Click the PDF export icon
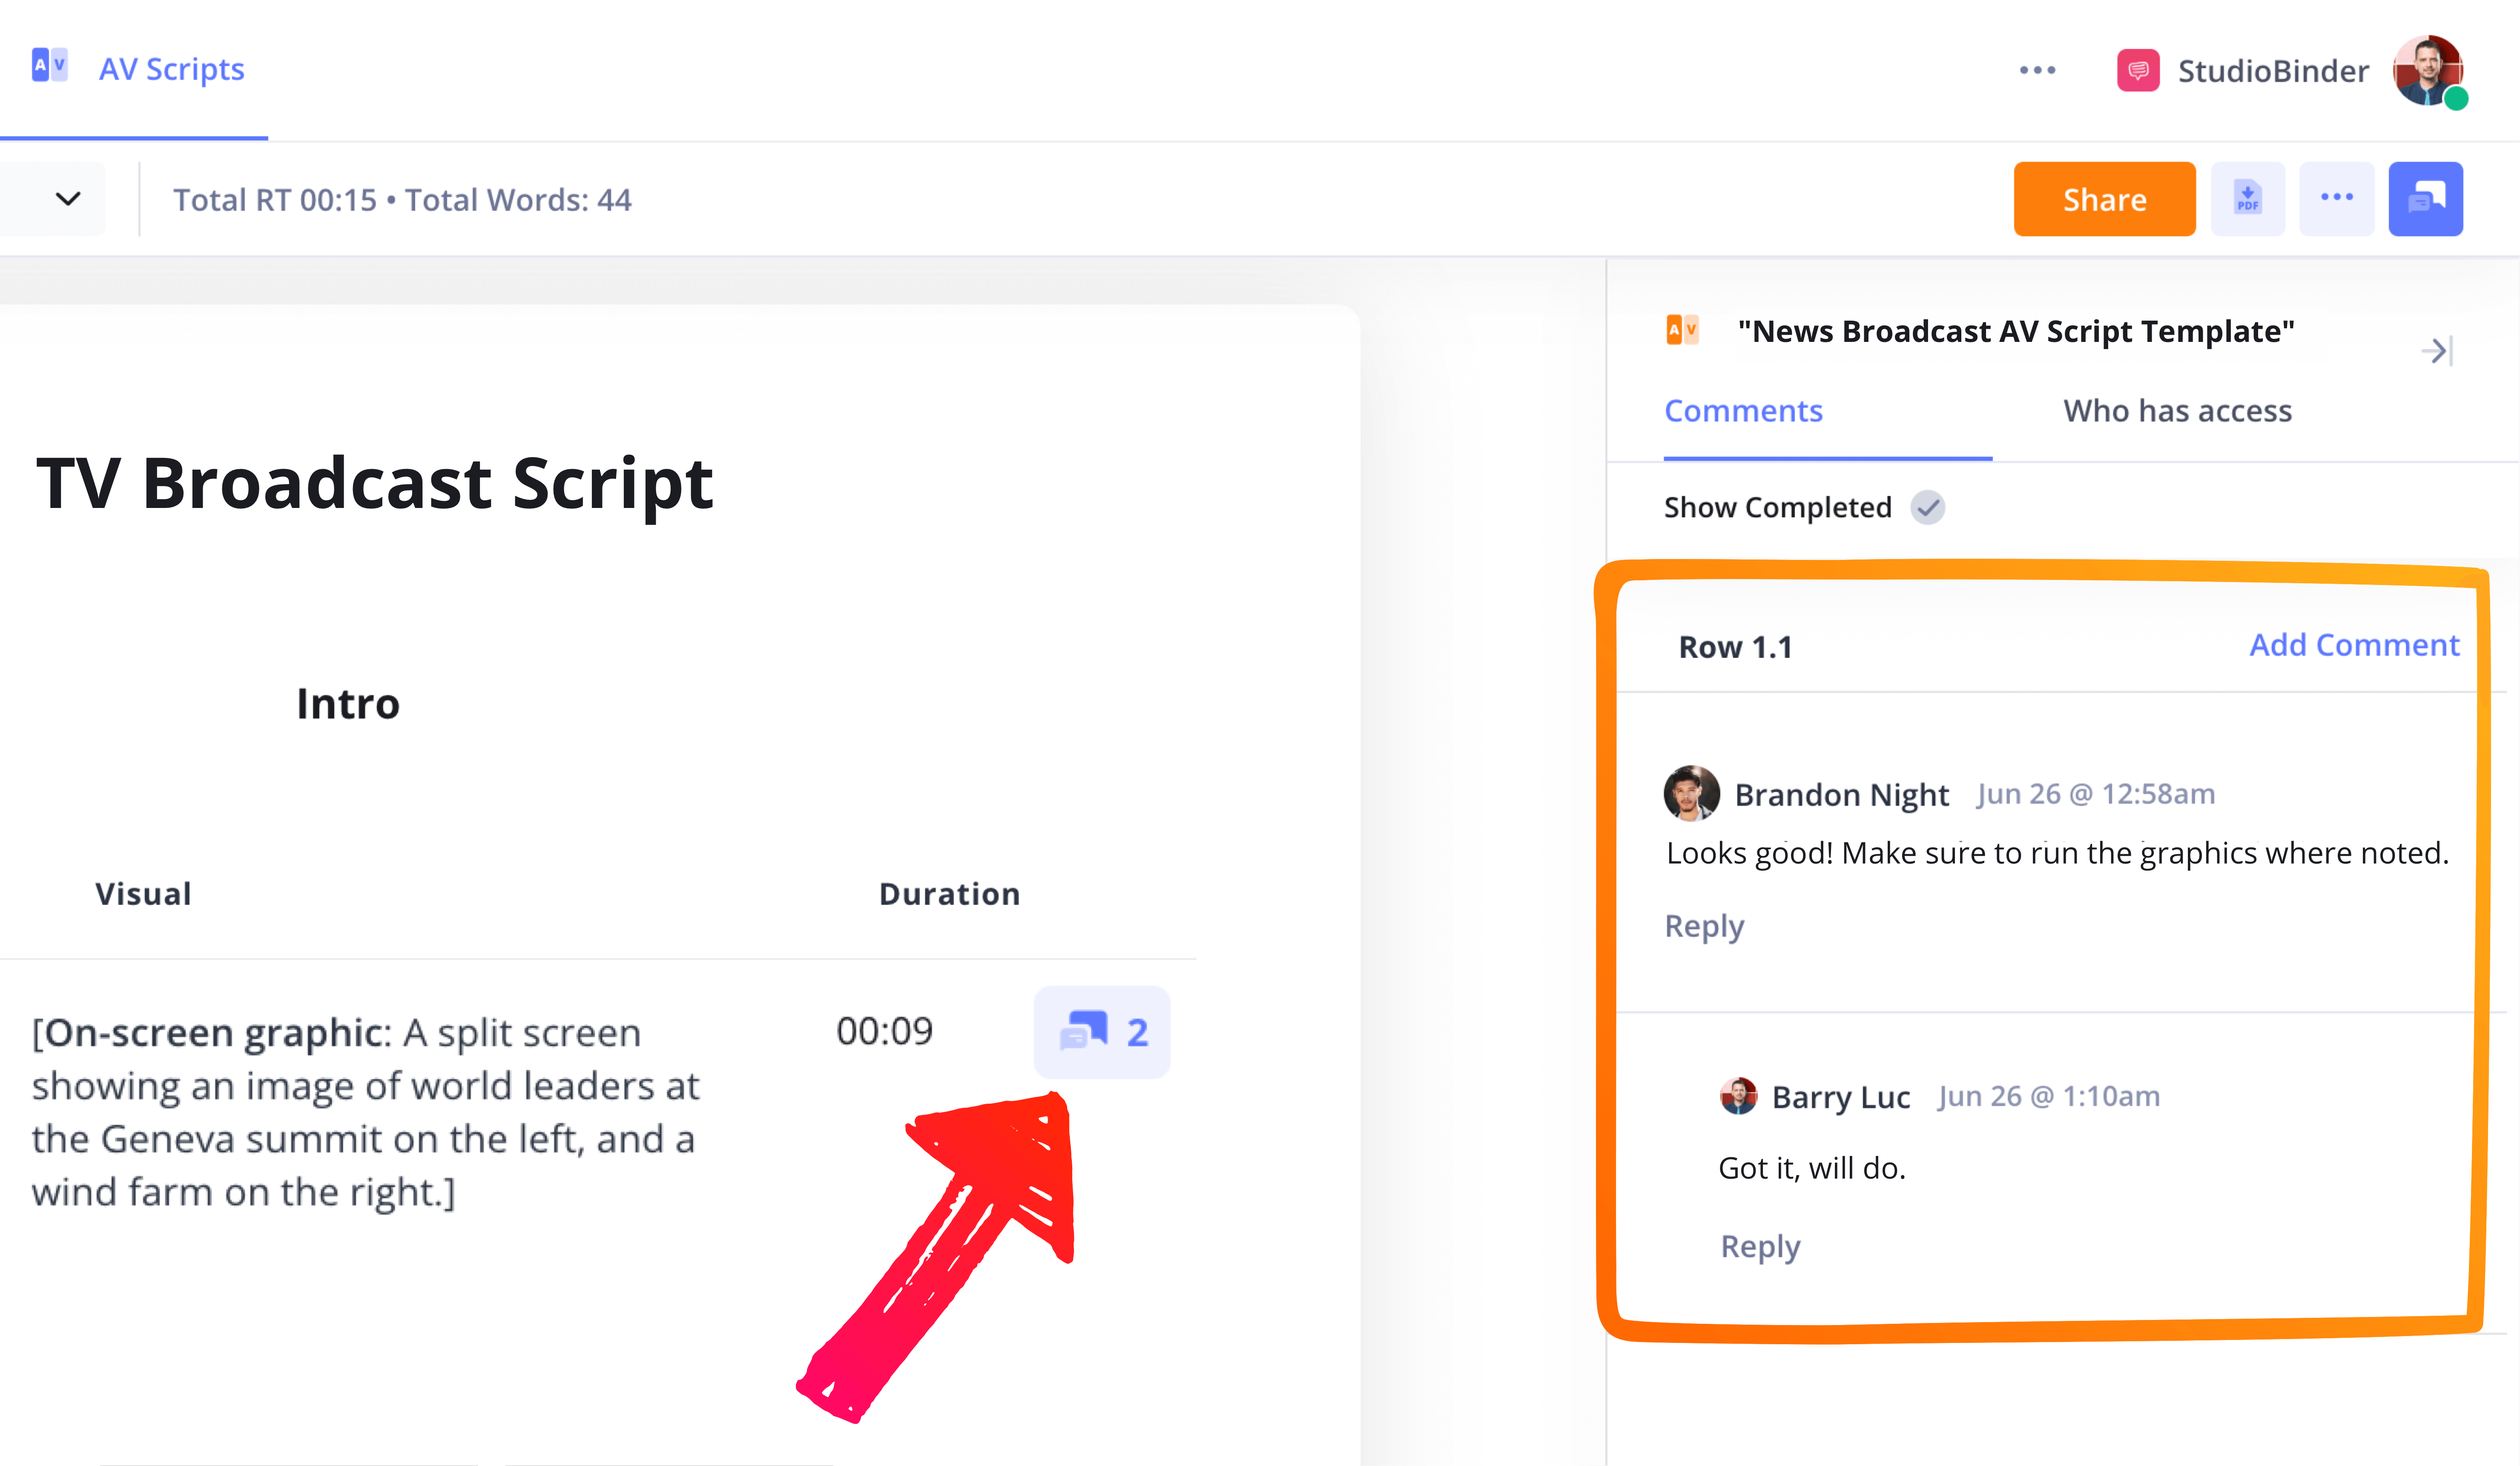The image size is (2520, 1466). click(2248, 198)
